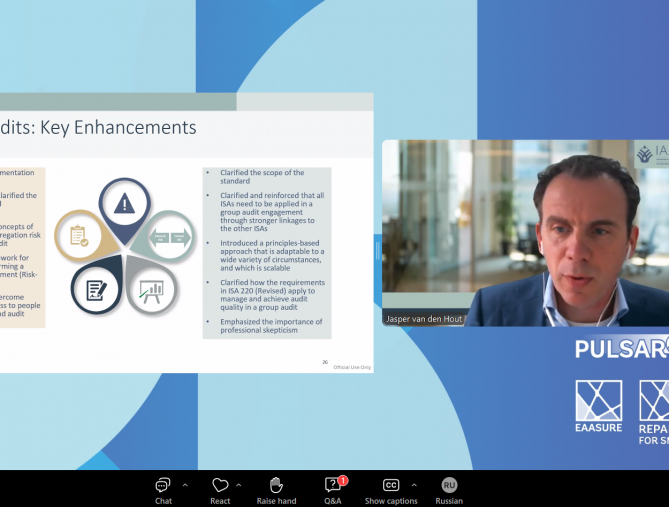Select the Russian interpretation language button
Viewport: 669px width, 507px height.
[x=449, y=486]
